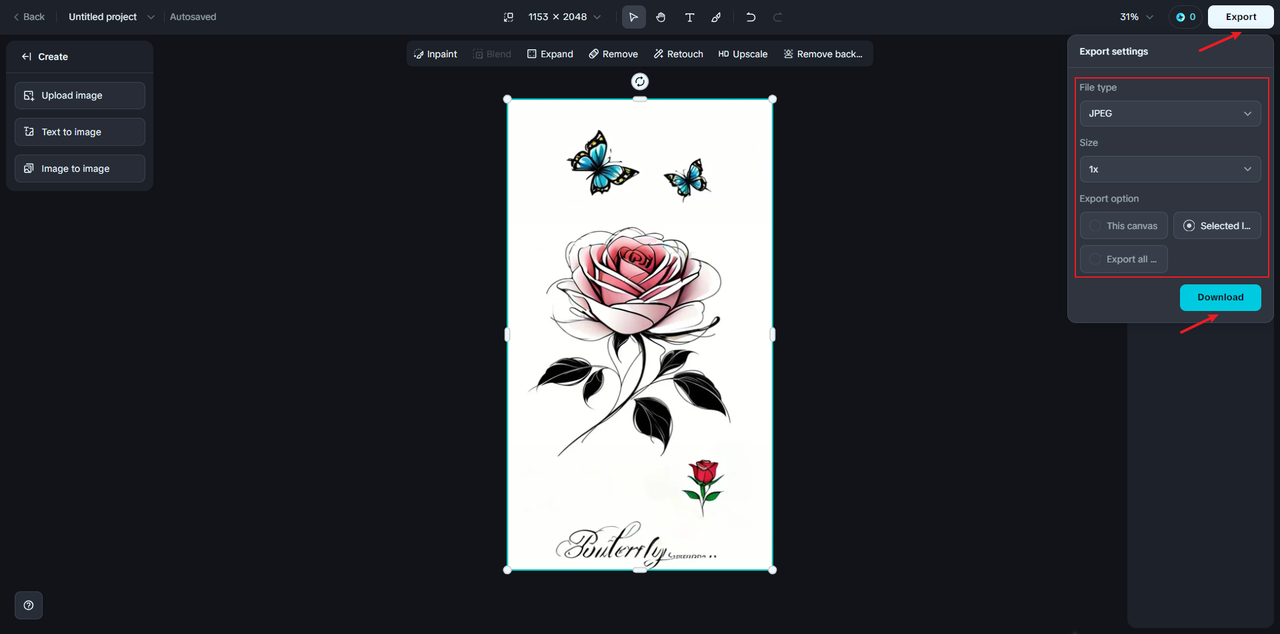Choose the Remove tool
This screenshot has height=634, width=1280.
tap(613, 54)
